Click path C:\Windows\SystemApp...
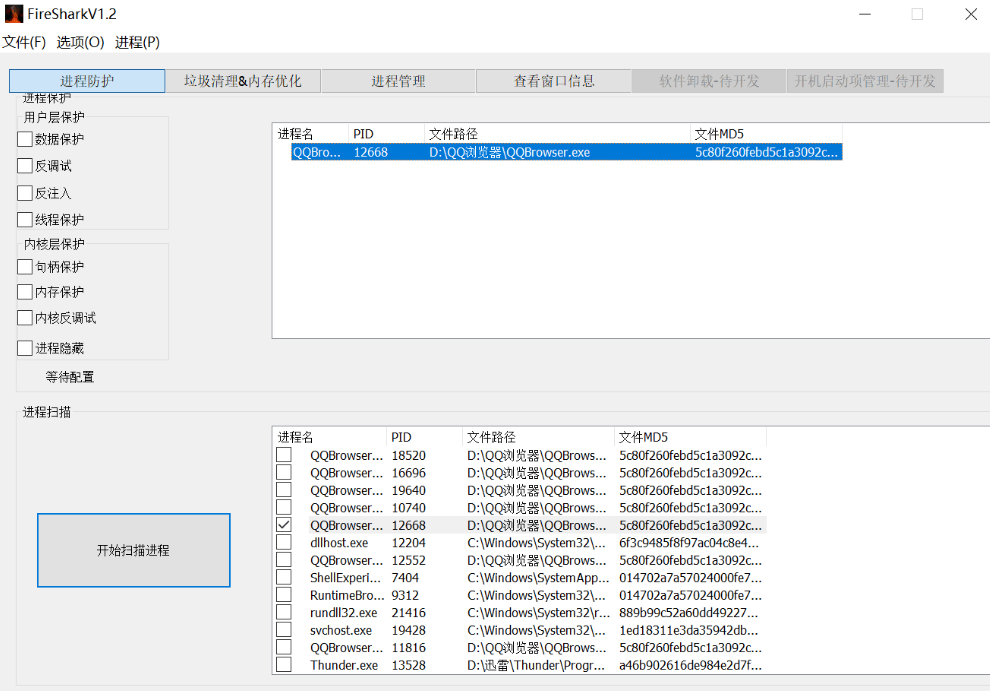990x691 pixels. pyautogui.click(x=538, y=577)
